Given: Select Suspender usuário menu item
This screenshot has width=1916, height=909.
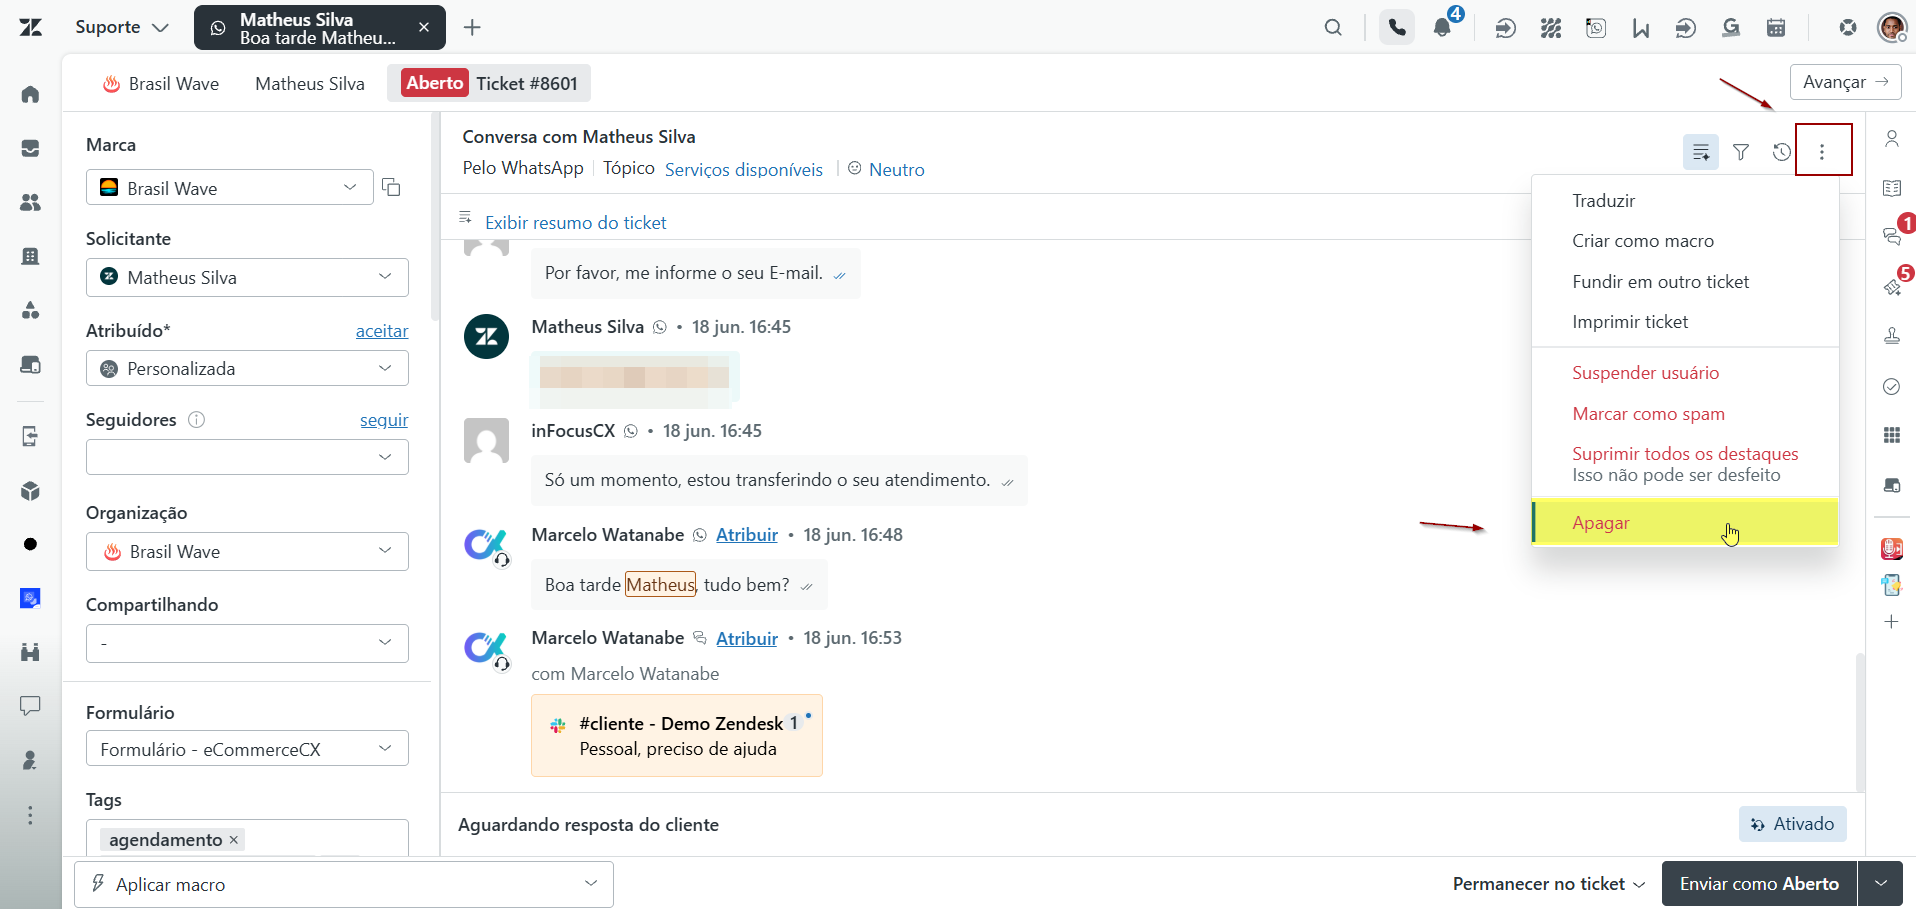Looking at the screenshot, I should coord(1685,373).
